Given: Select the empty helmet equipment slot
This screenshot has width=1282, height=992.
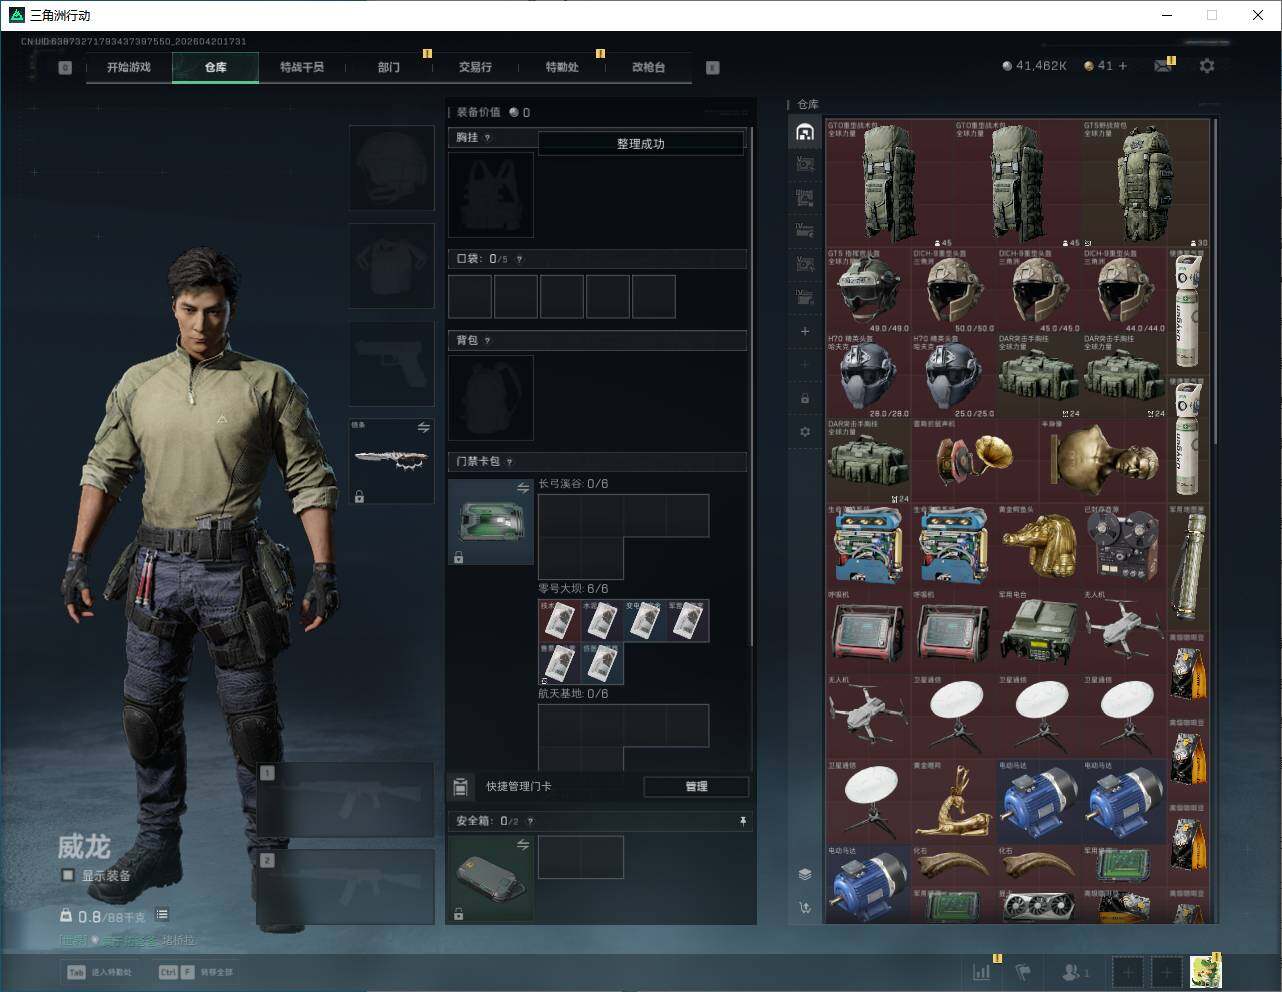Looking at the screenshot, I should tap(392, 168).
